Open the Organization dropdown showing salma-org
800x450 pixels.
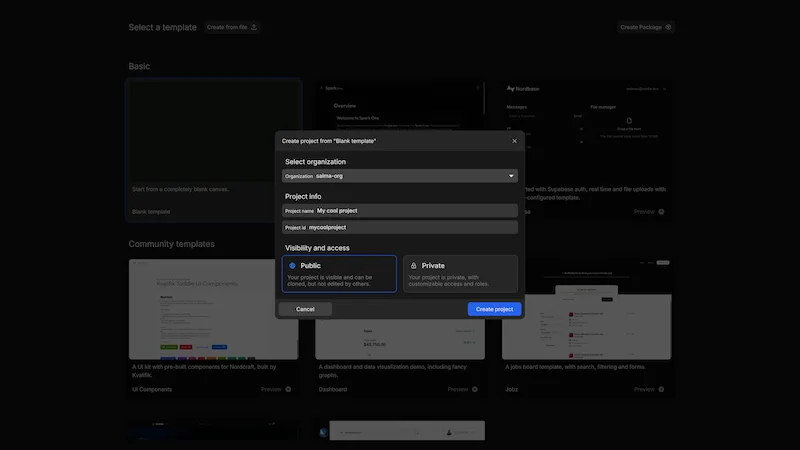400,176
